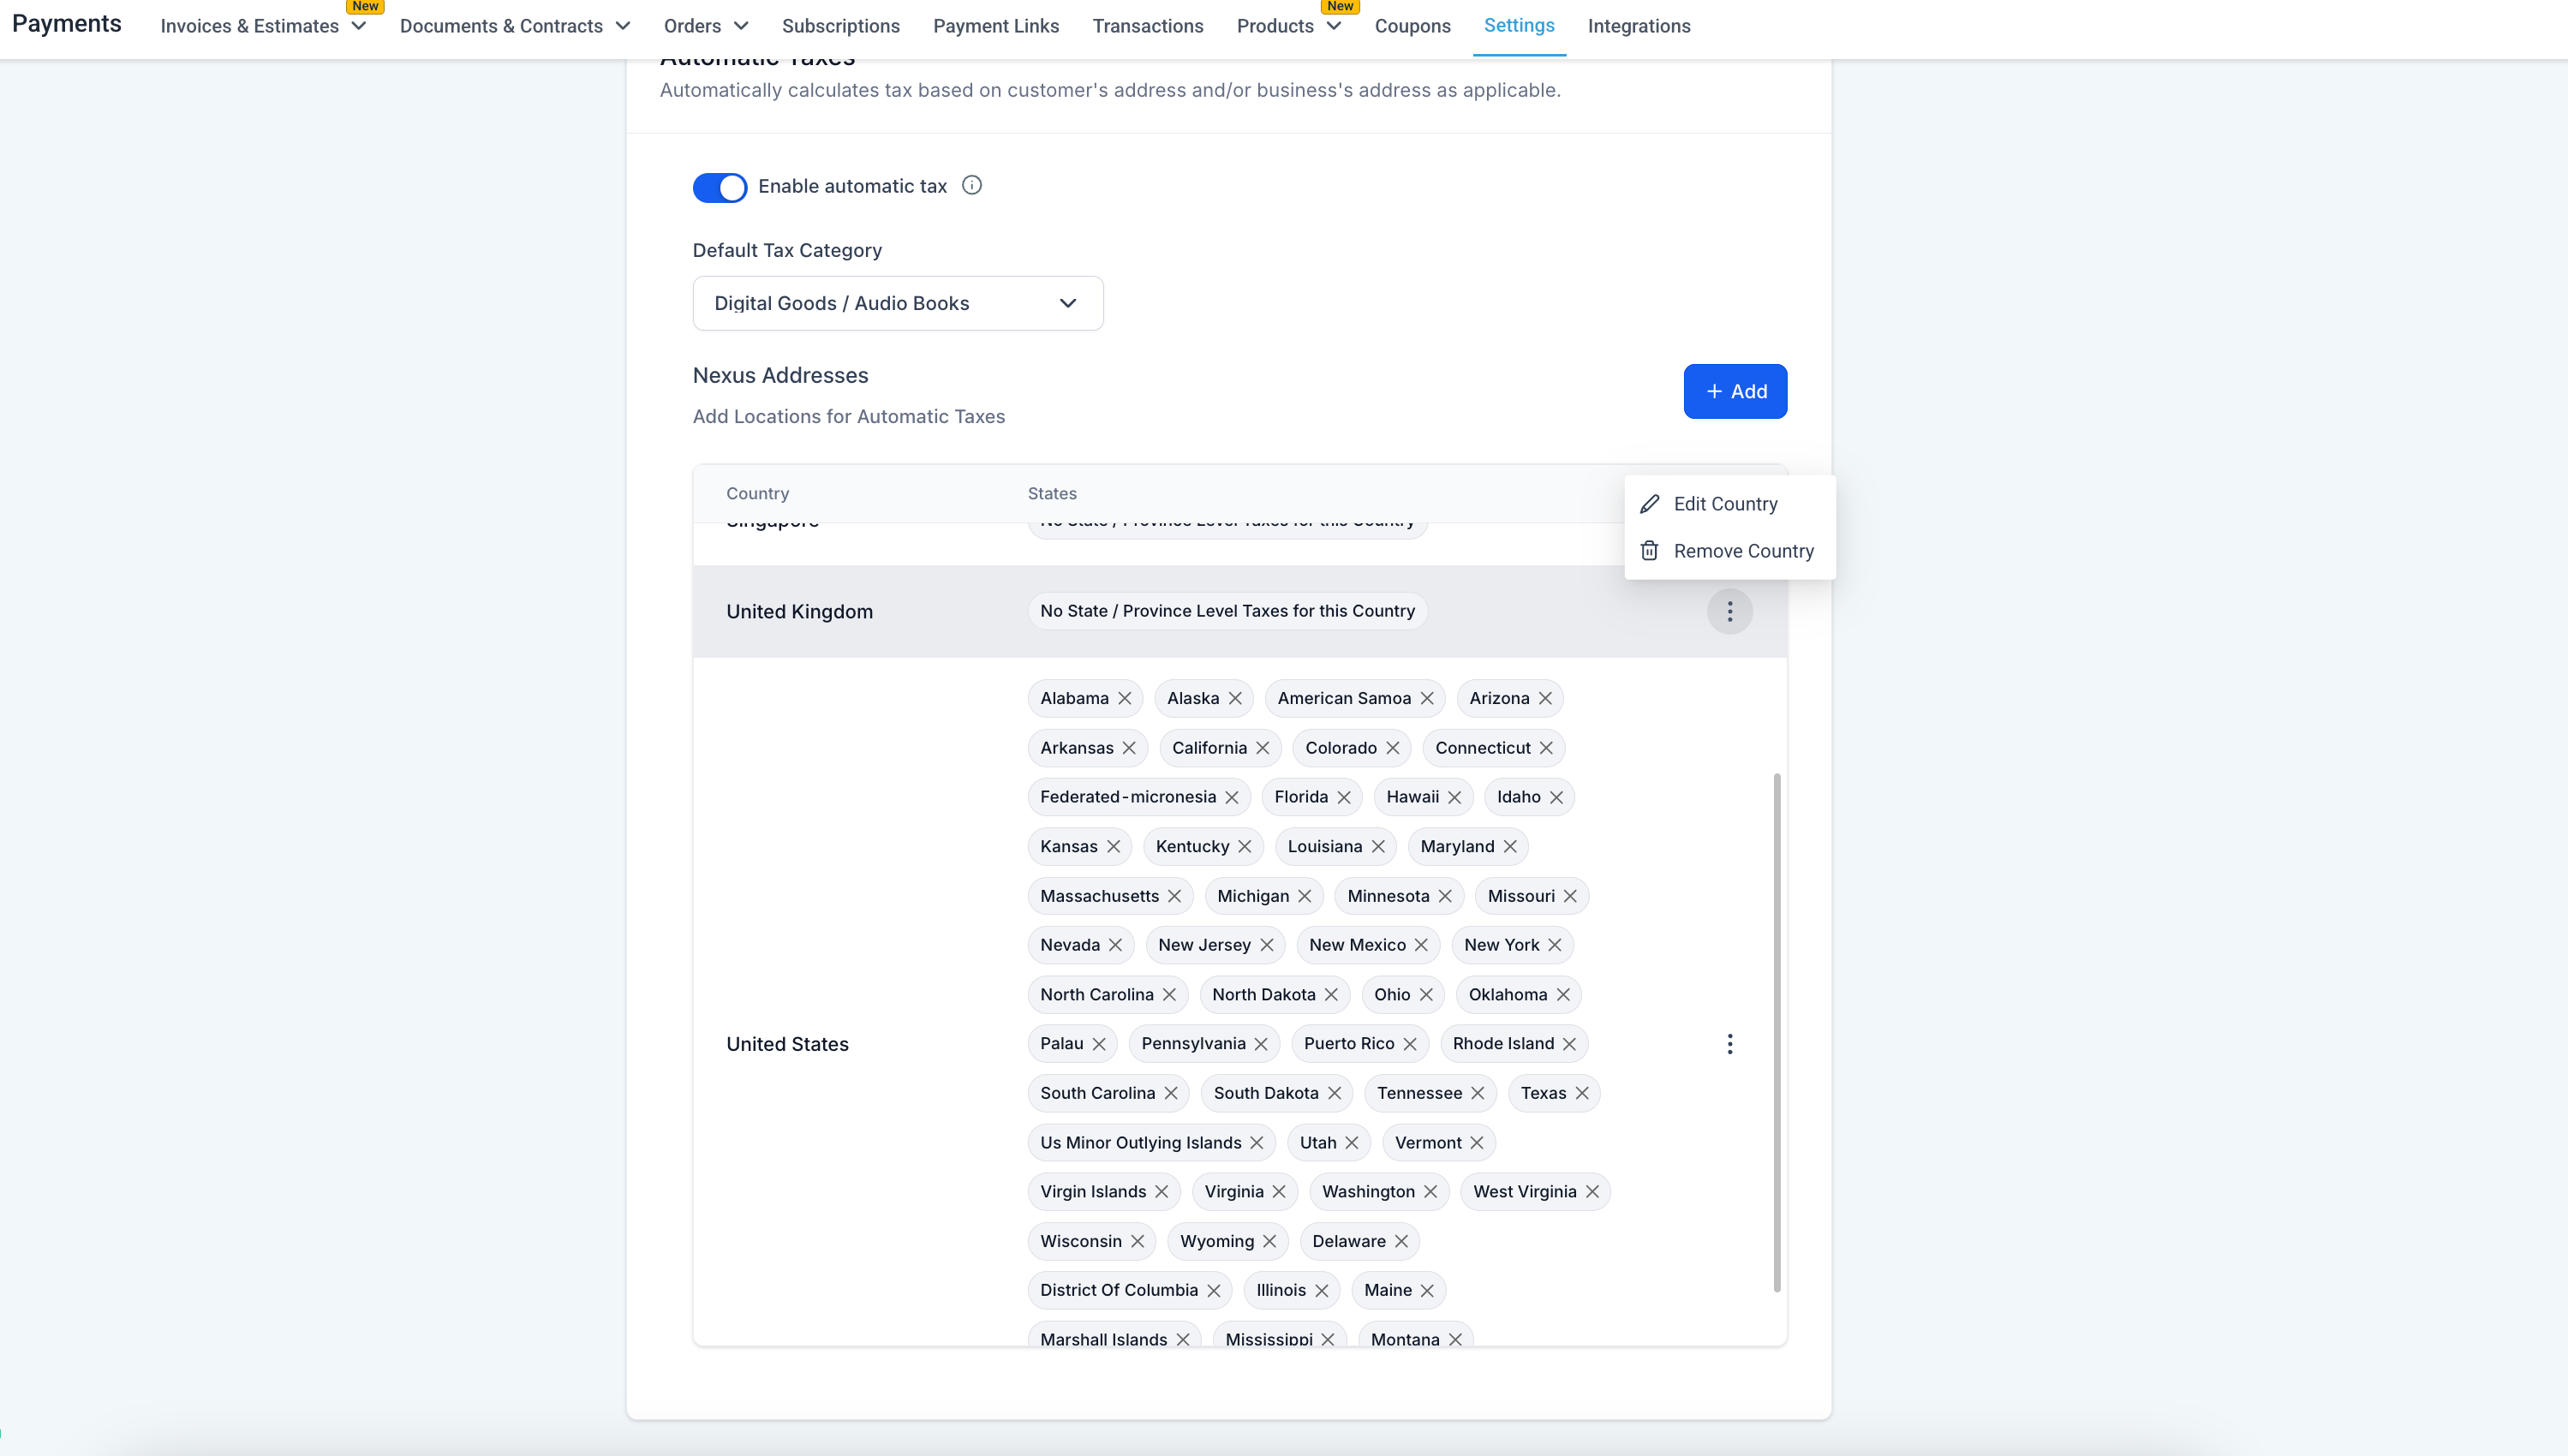Go to the Payment Links page

tap(995, 26)
